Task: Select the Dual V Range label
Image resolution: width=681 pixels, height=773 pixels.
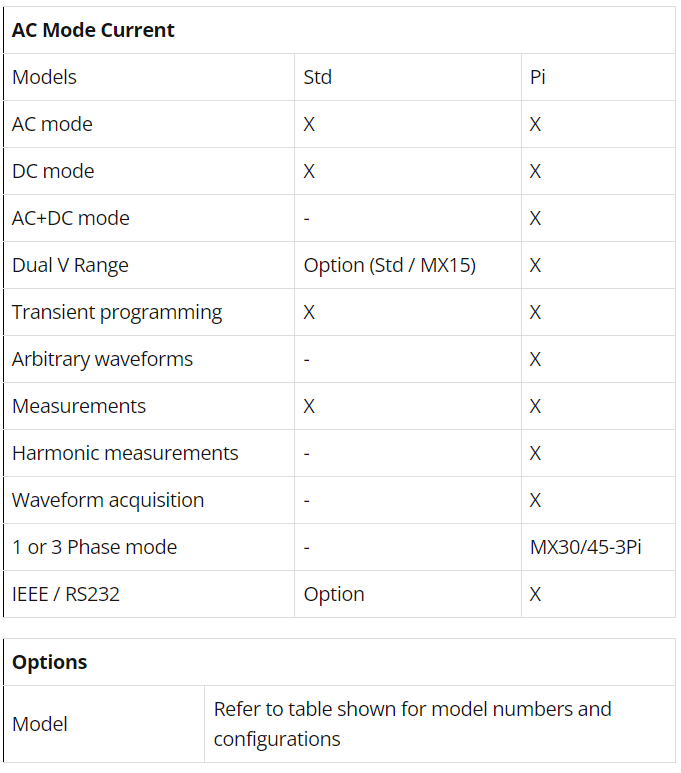Action: [x=70, y=266]
